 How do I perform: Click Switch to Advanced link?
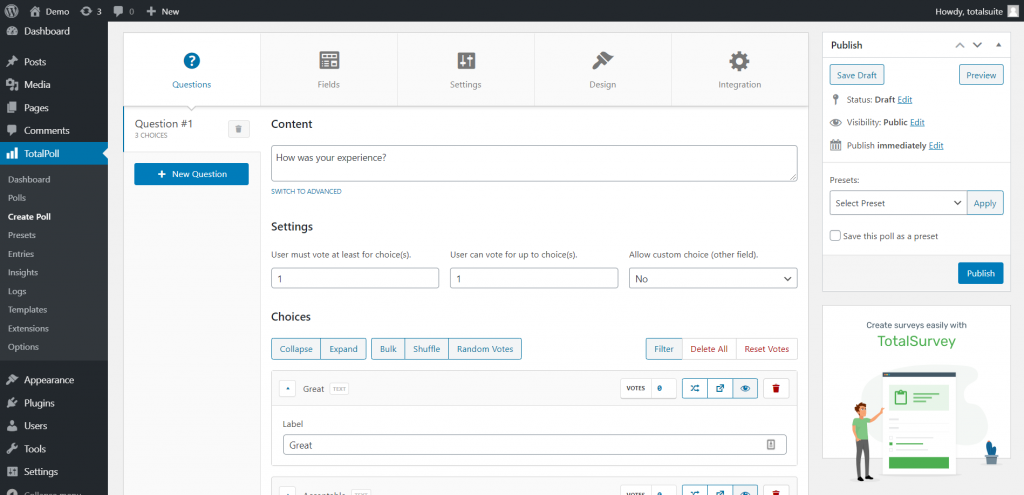306,191
